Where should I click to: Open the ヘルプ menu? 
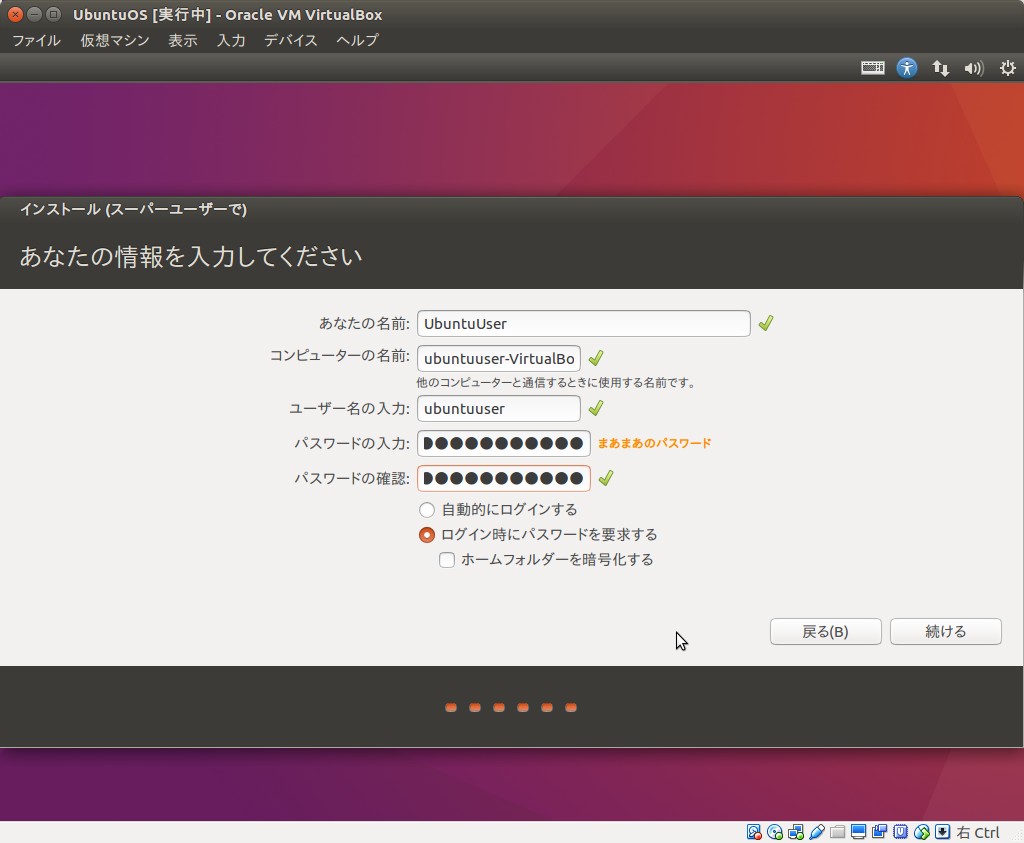357,40
